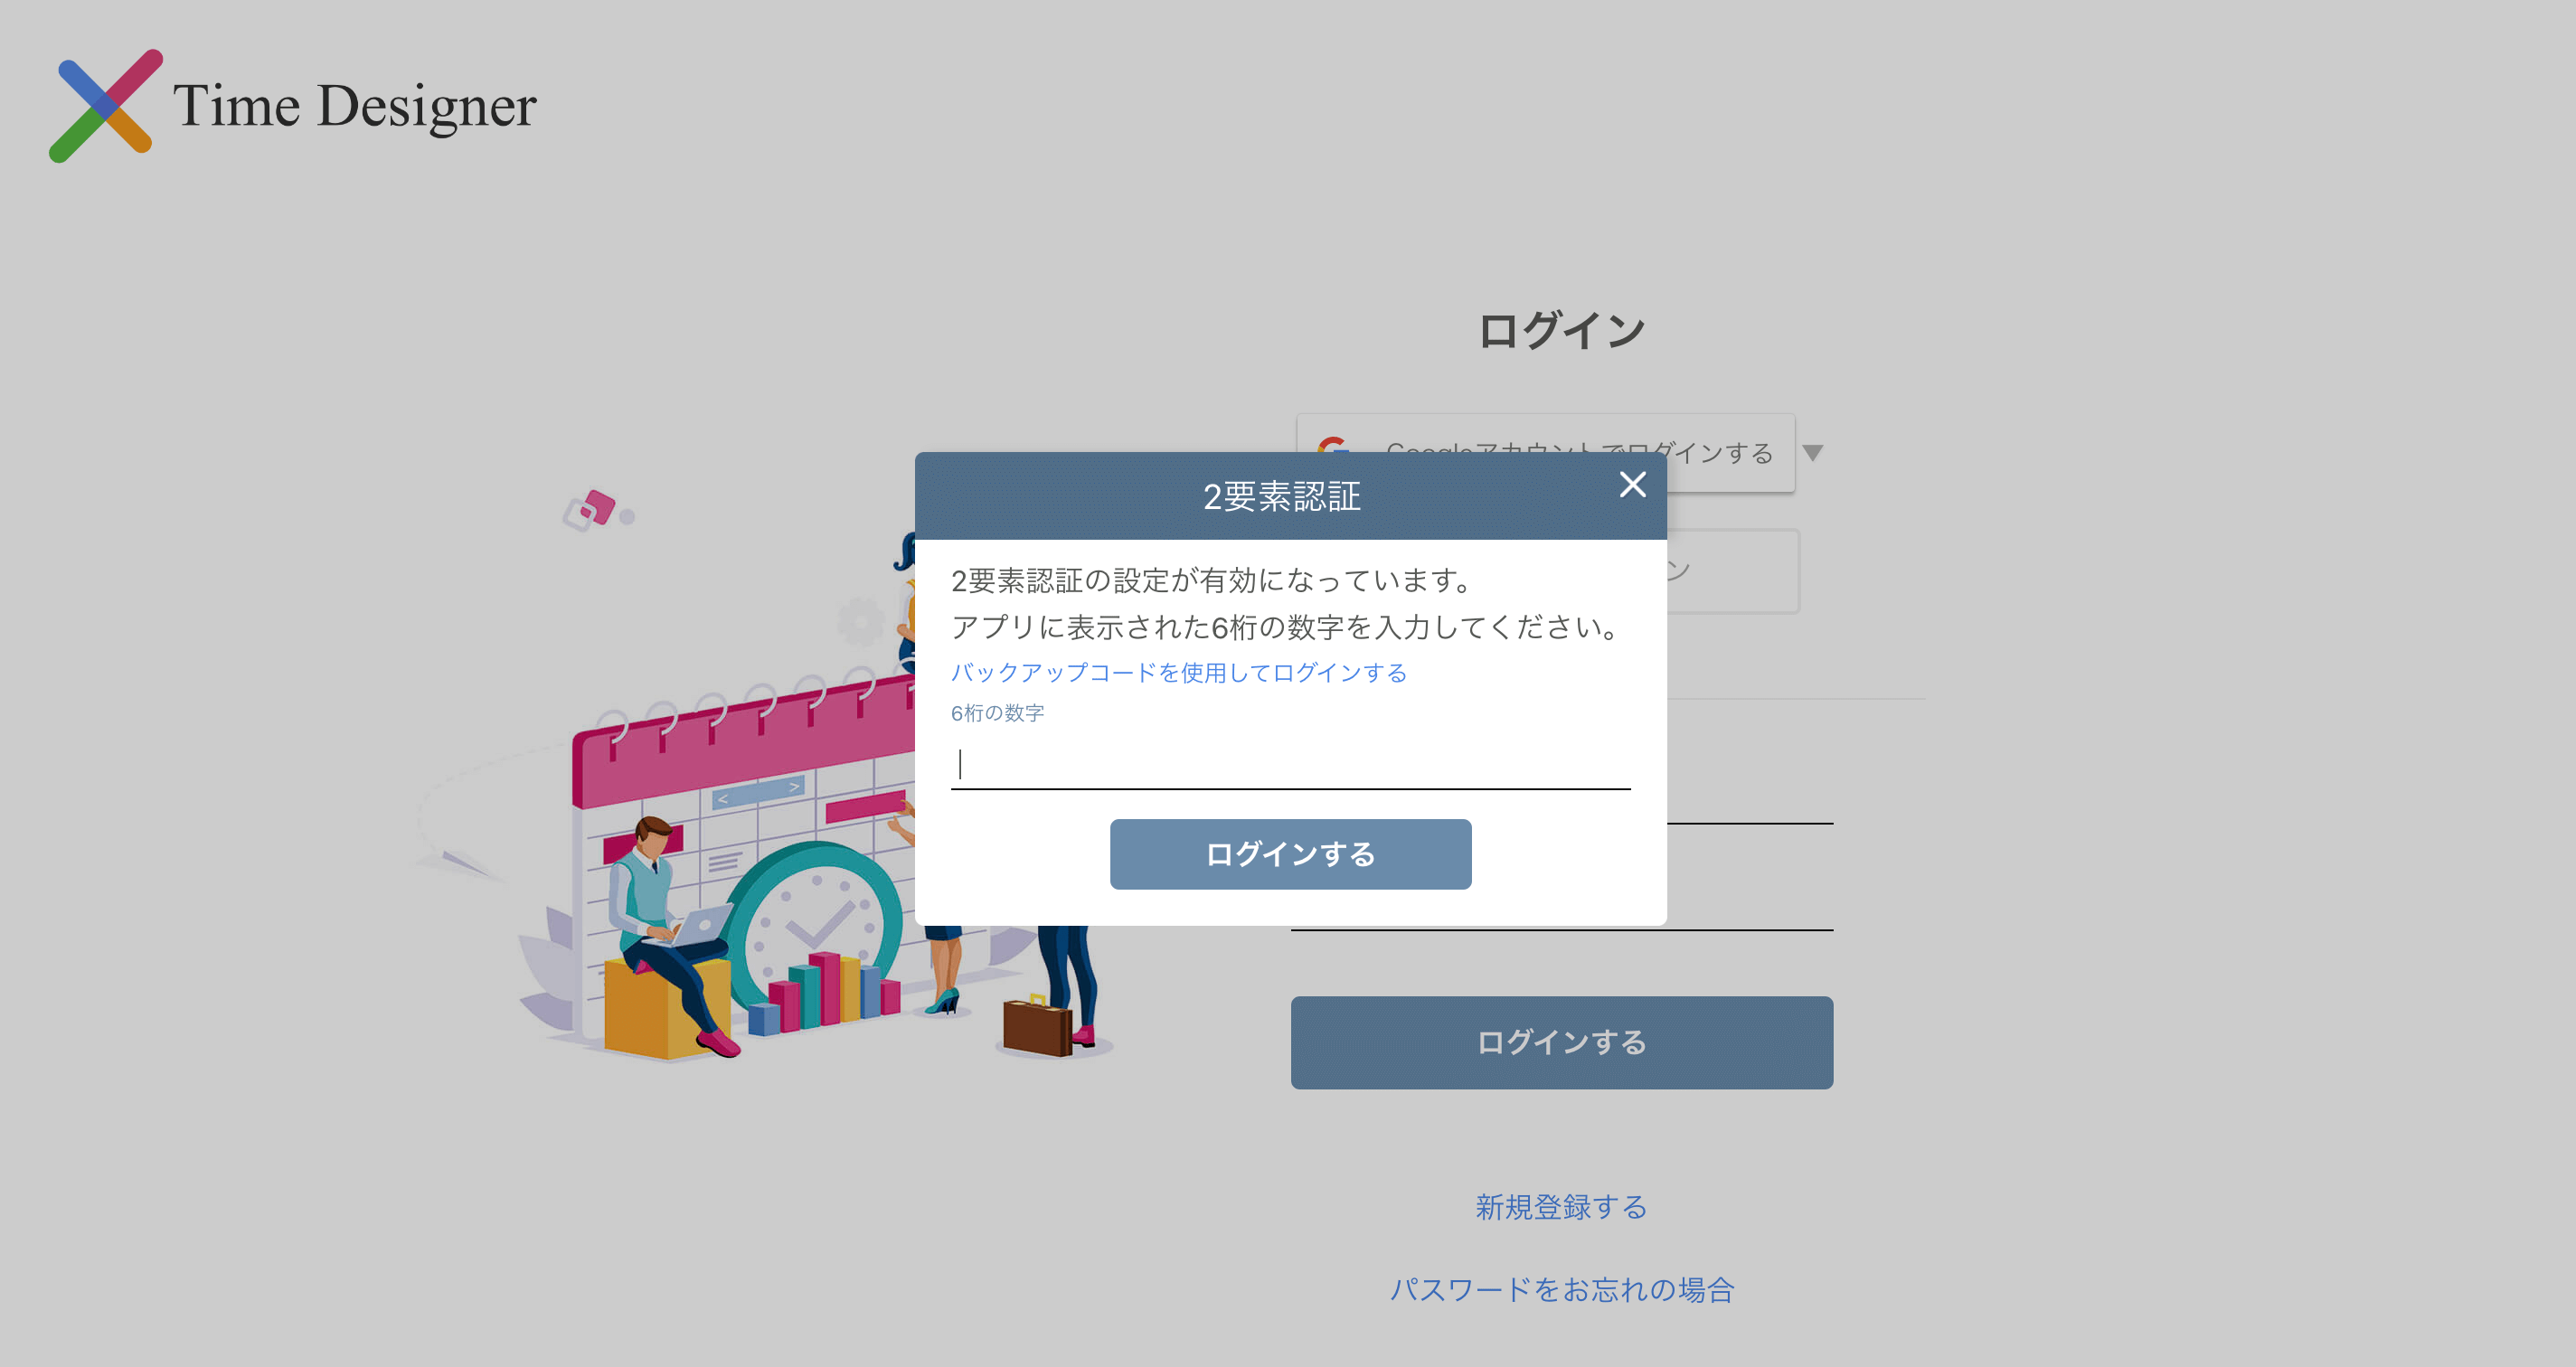Click the 6桁の数字 field label
The width and height of the screenshot is (2576, 1367).
pyautogui.click(x=996, y=713)
